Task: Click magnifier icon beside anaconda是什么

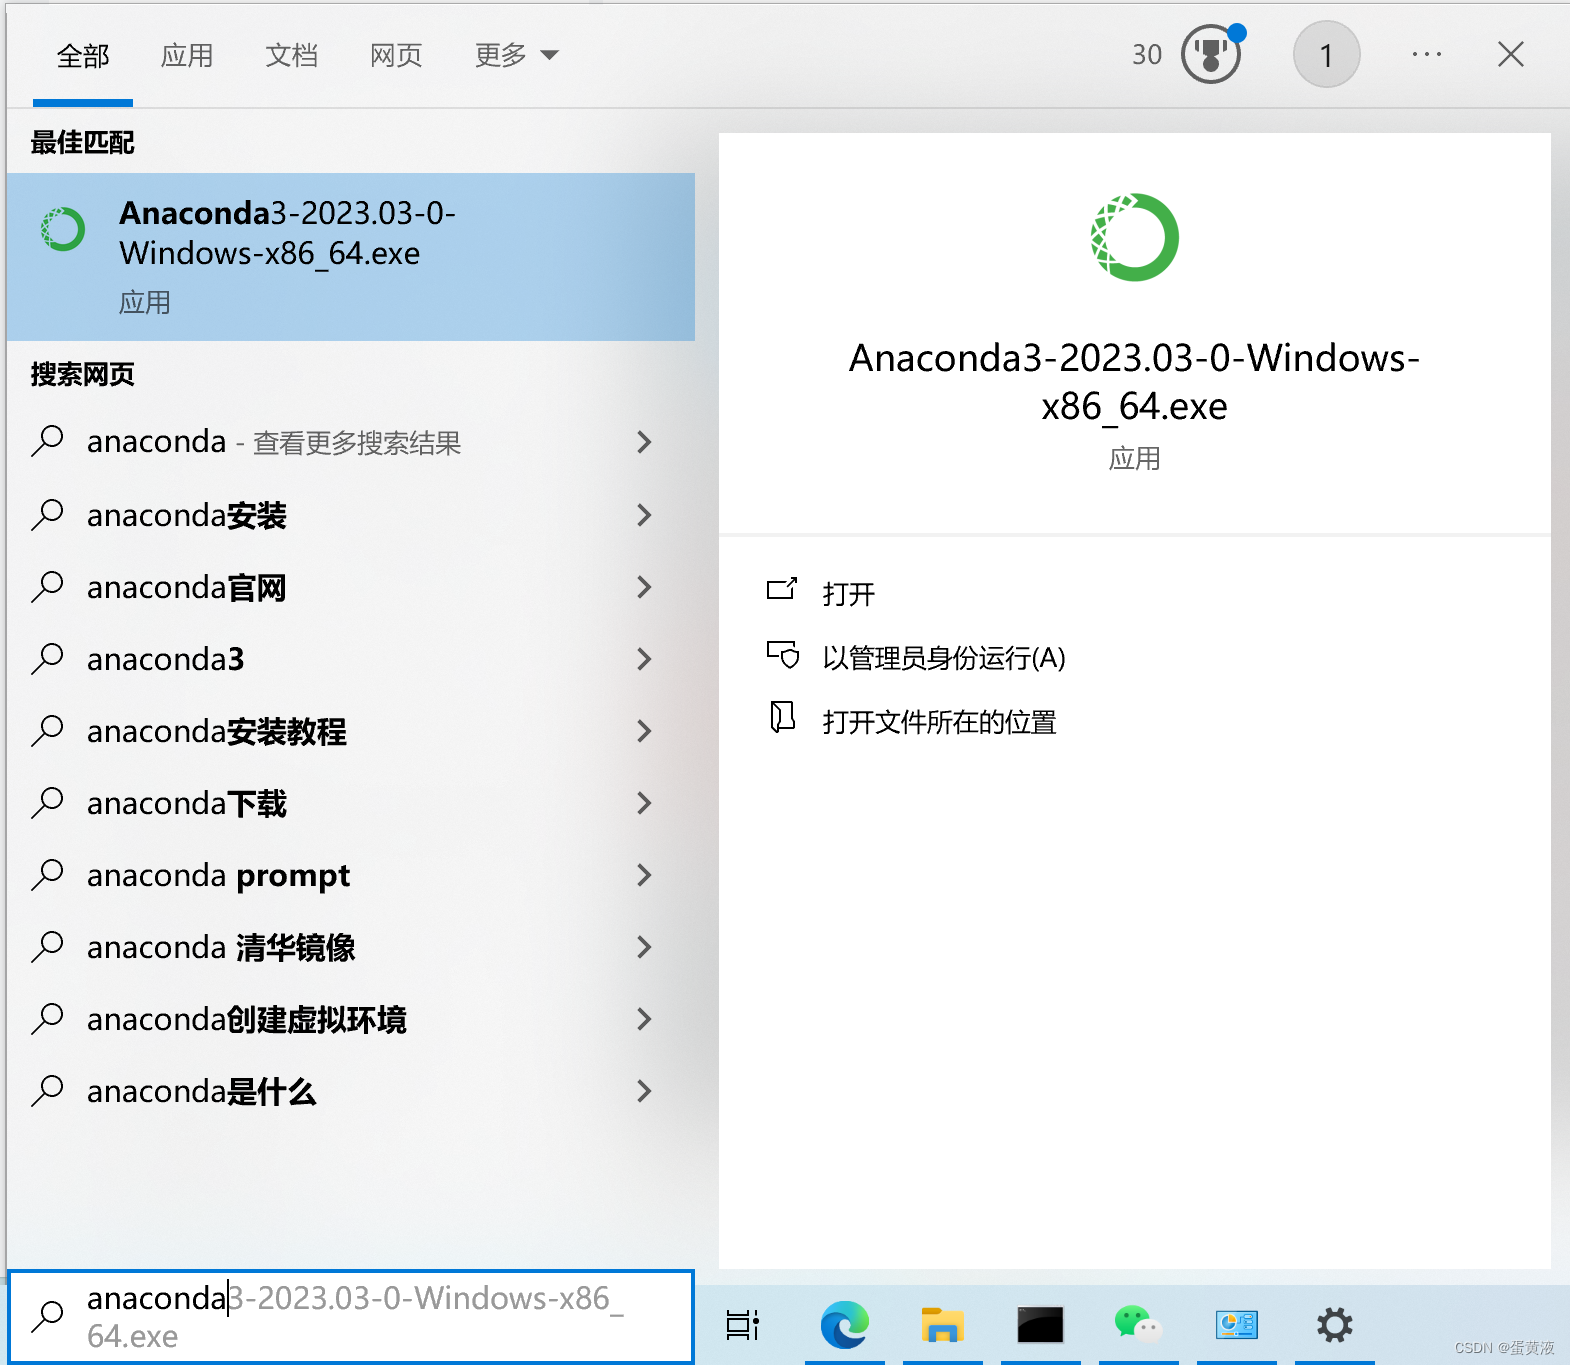Action: coord(47,1091)
